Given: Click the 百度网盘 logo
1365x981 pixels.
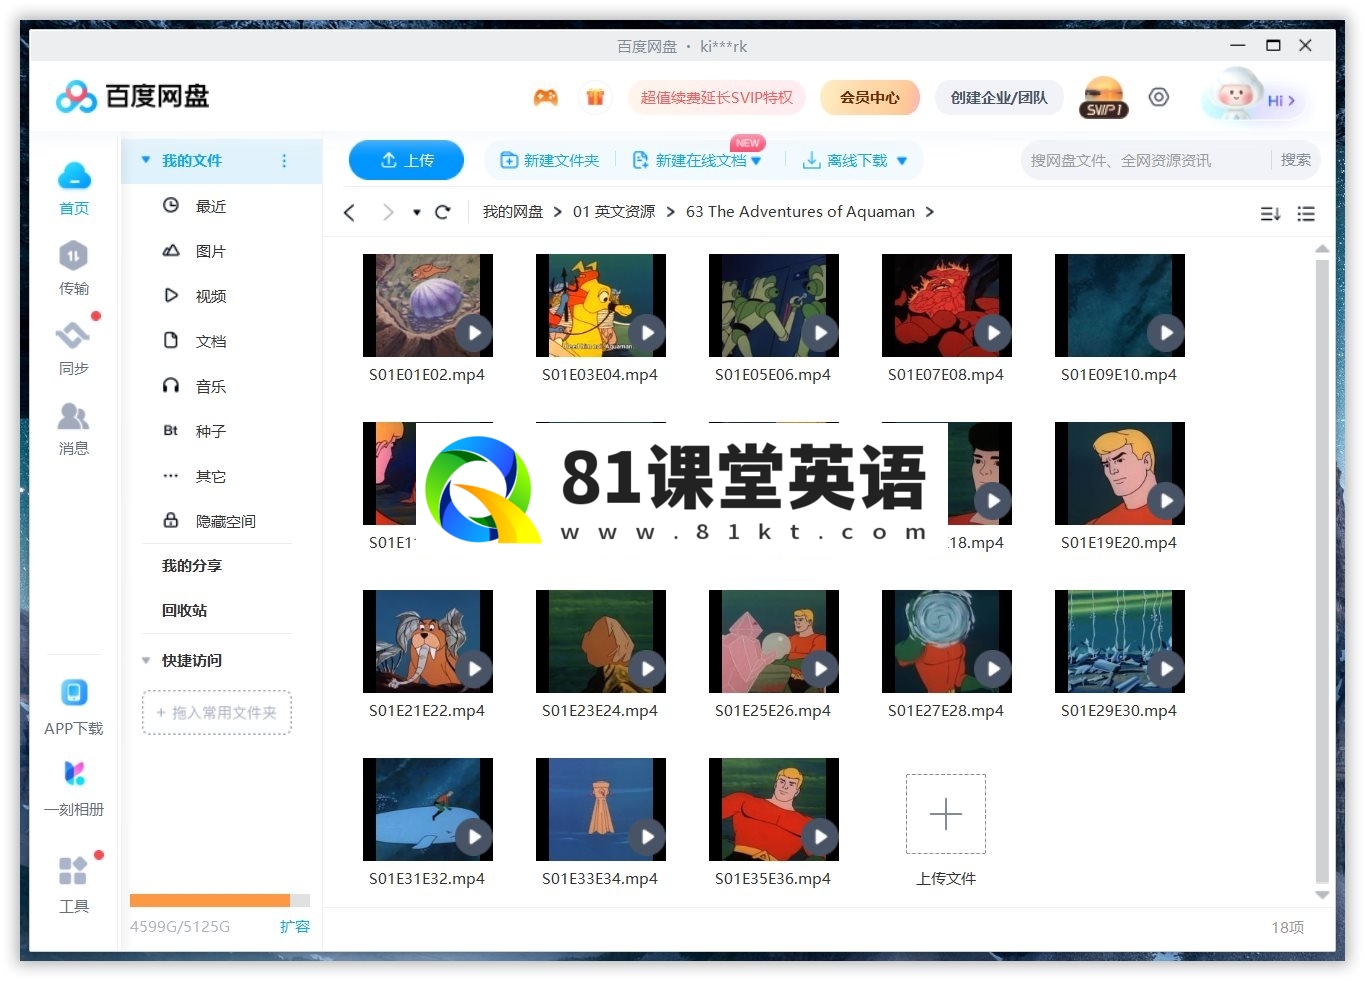Looking at the screenshot, I should coord(132,96).
